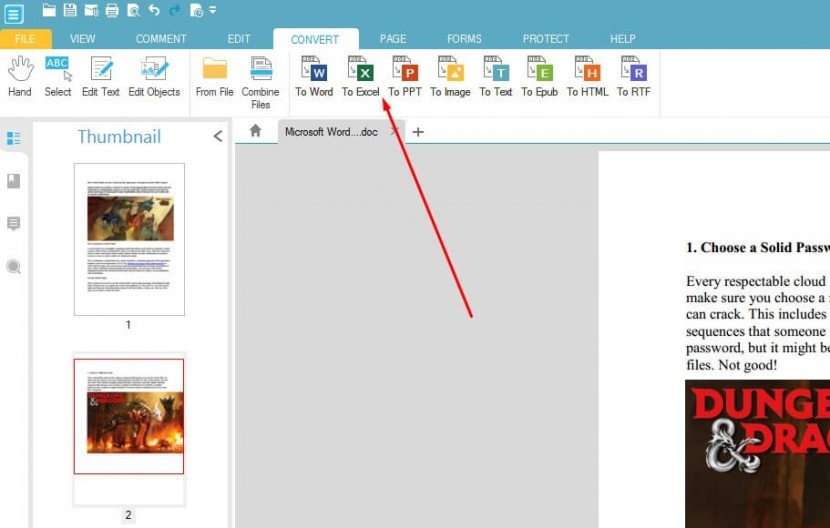The height and width of the screenshot is (528, 830).
Task: Select the Hand tool
Action: tap(20, 77)
